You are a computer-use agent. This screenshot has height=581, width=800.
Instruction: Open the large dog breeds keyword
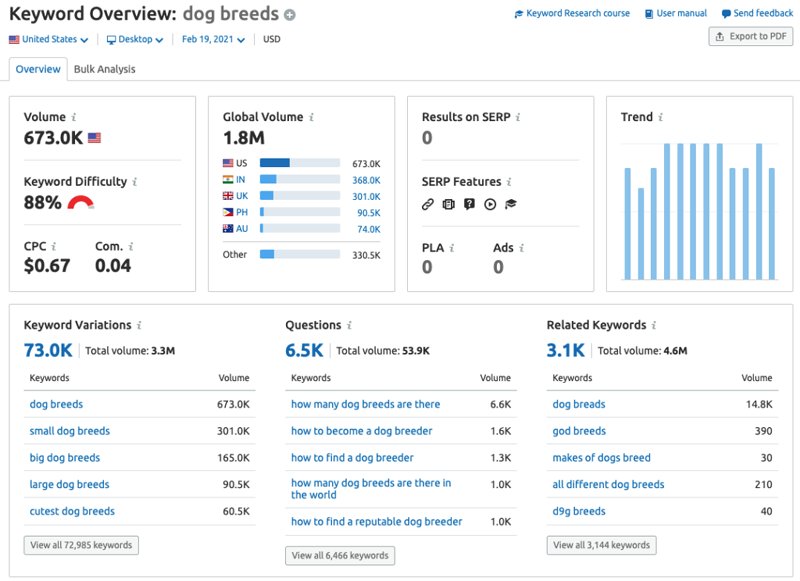coord(69,485)
